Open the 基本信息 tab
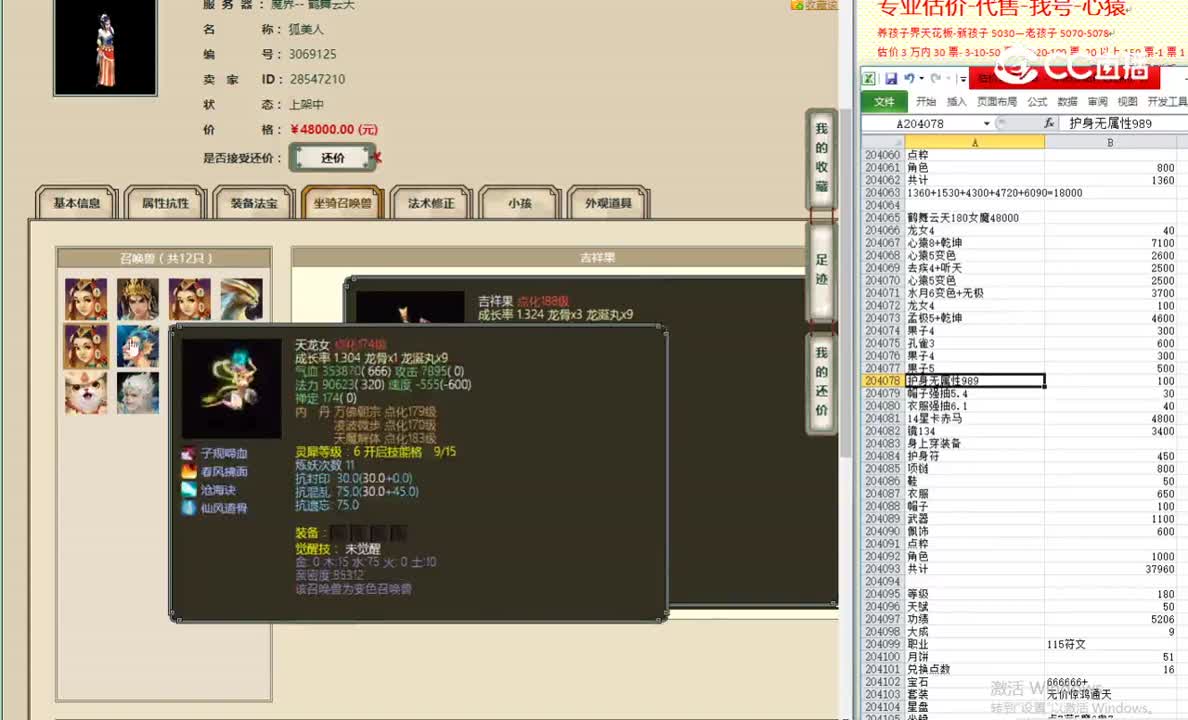Image resolution: width=1188 pixels, height=720 pixels. coord(77,203)
